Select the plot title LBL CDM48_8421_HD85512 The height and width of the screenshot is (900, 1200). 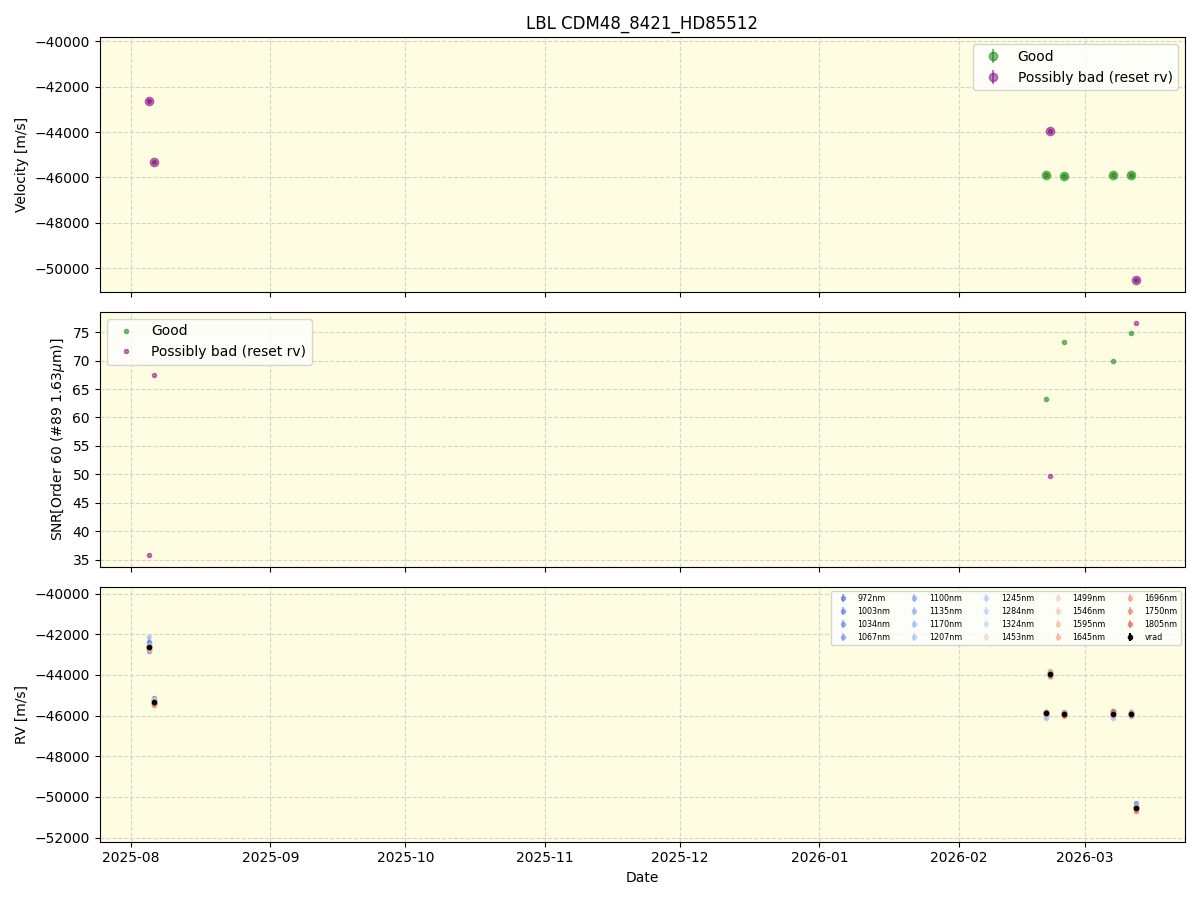(x=641, y=22)
